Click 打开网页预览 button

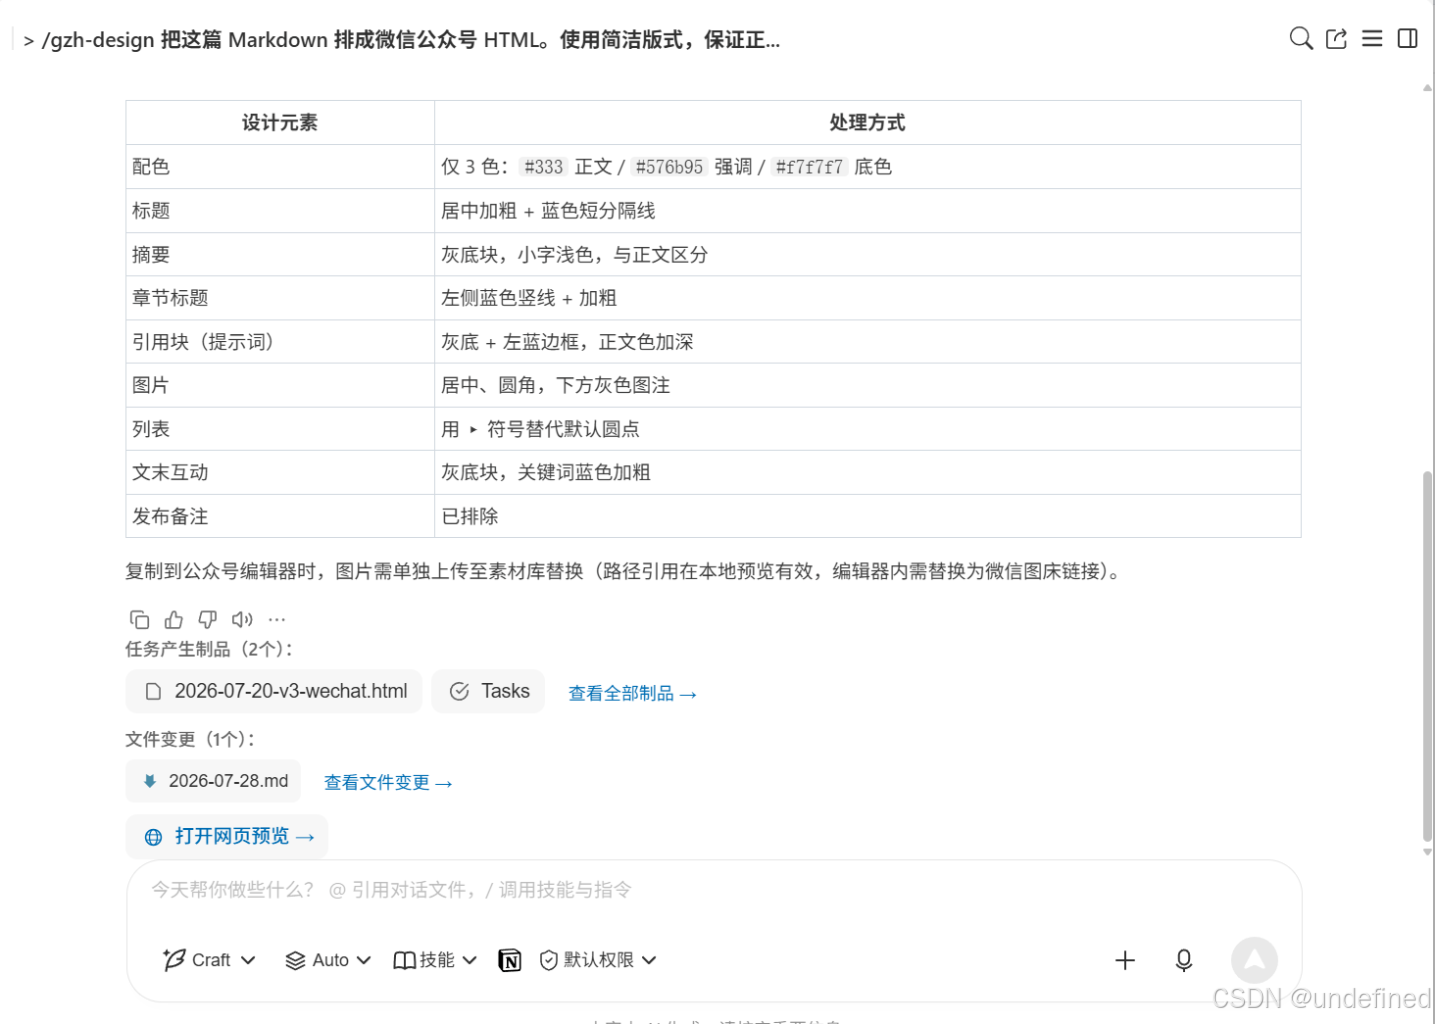click(227, 837)
